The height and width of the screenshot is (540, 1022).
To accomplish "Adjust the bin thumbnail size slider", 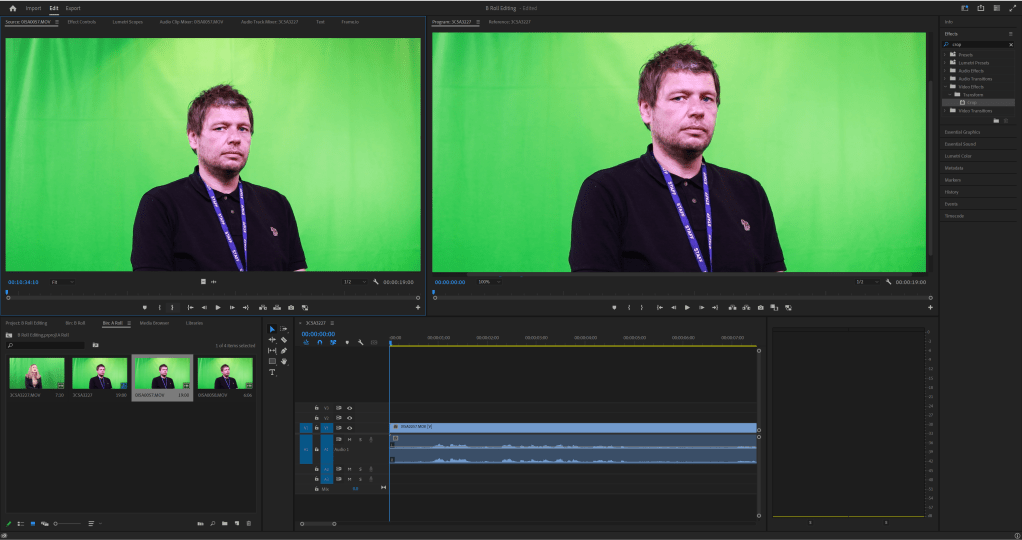I will 66,523.
